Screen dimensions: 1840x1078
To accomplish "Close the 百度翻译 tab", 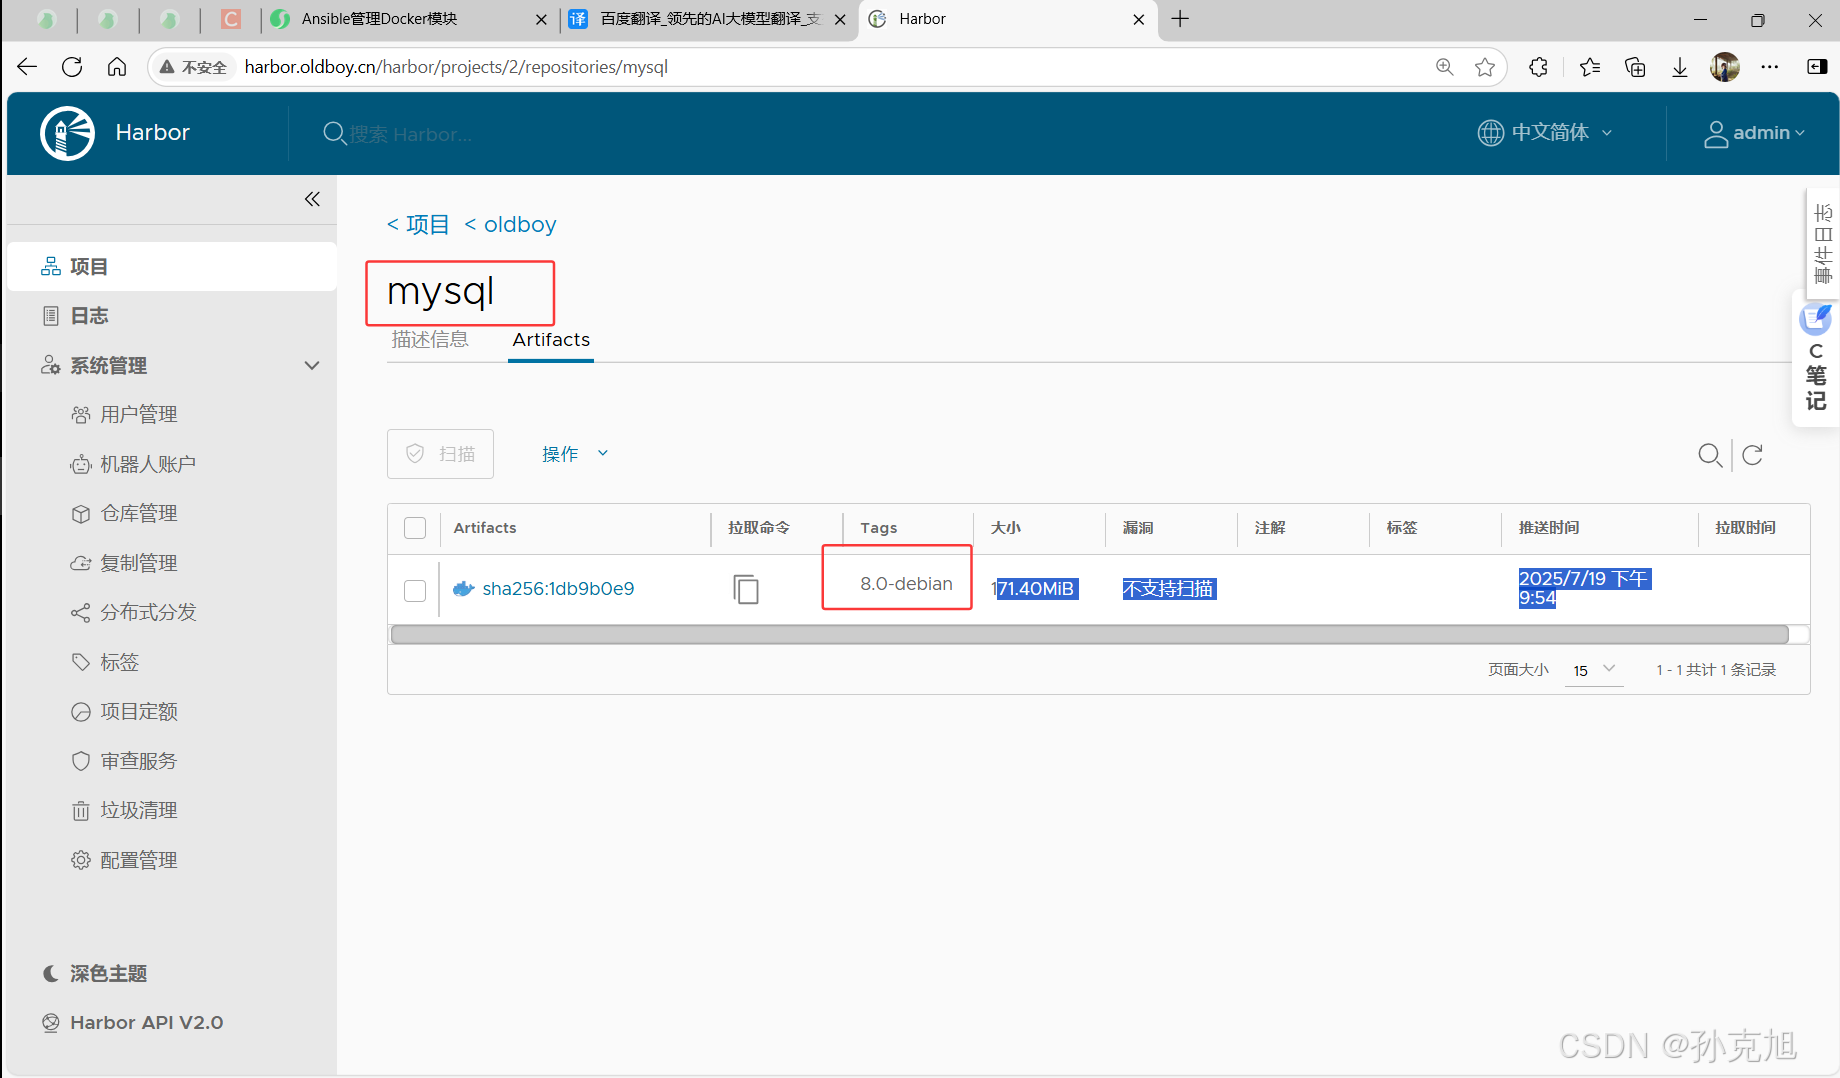I will click(840, 19).
